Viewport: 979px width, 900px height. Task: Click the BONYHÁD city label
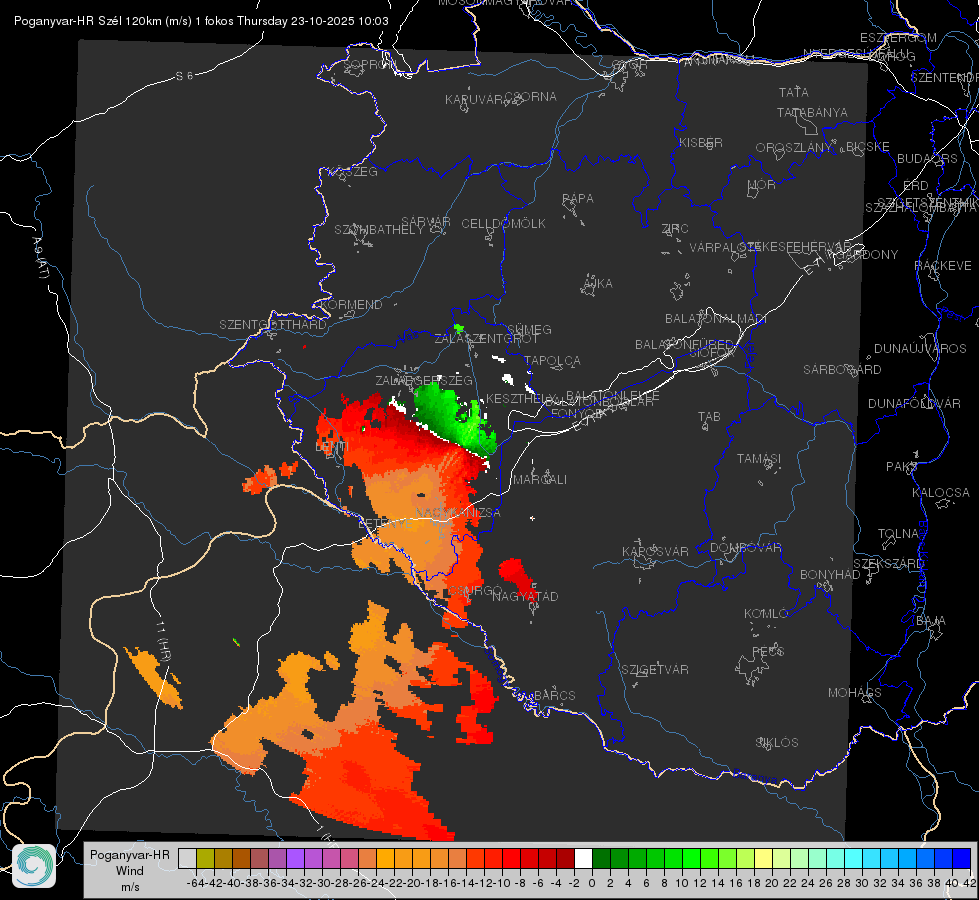pos(830,575)
